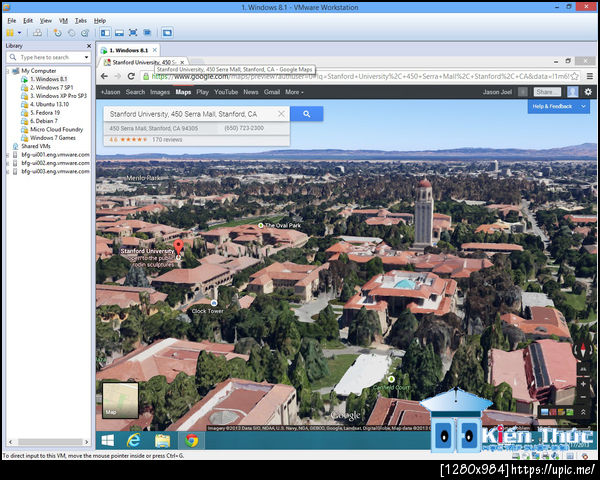The image size is (600, 480).
Task: Open the power options dropdown arrow
Action: [x=19, y=33]
